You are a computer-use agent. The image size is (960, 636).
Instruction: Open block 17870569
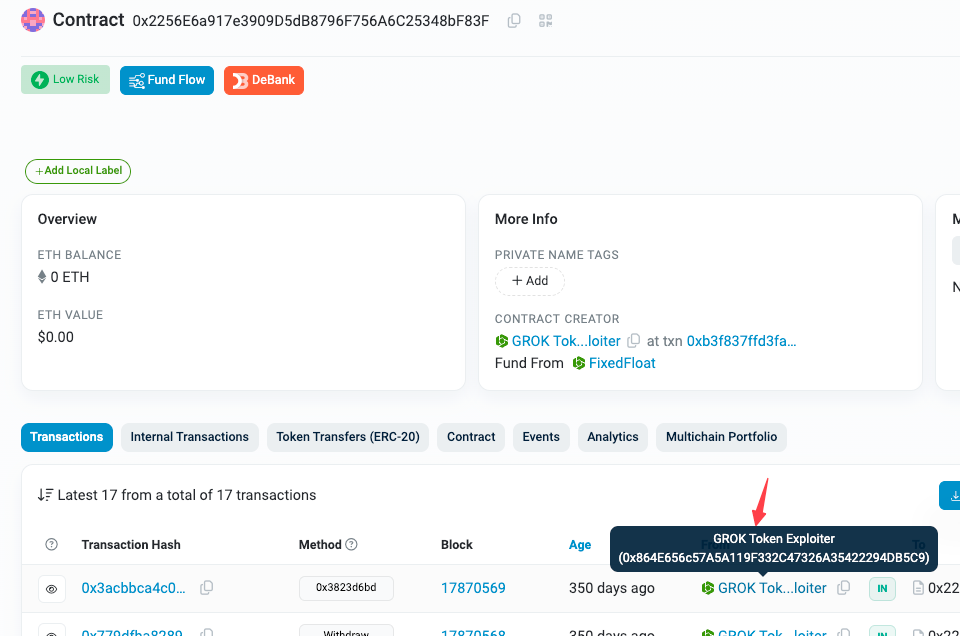point(473,588)
